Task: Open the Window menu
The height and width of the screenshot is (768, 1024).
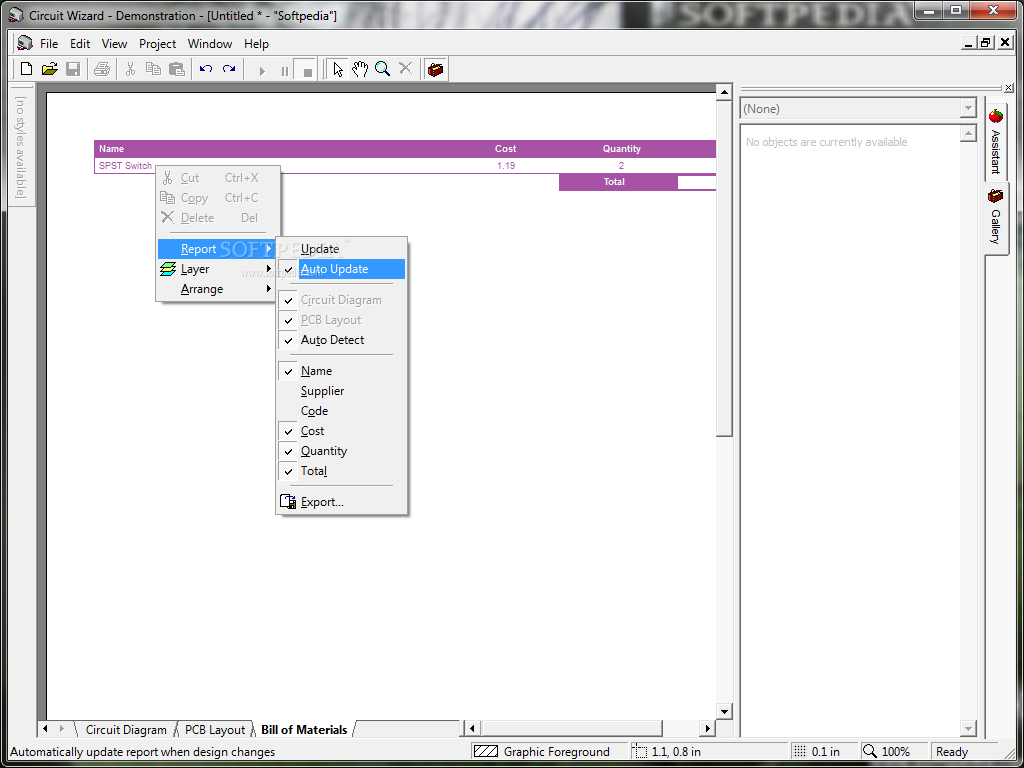Action: coord(210,44)
